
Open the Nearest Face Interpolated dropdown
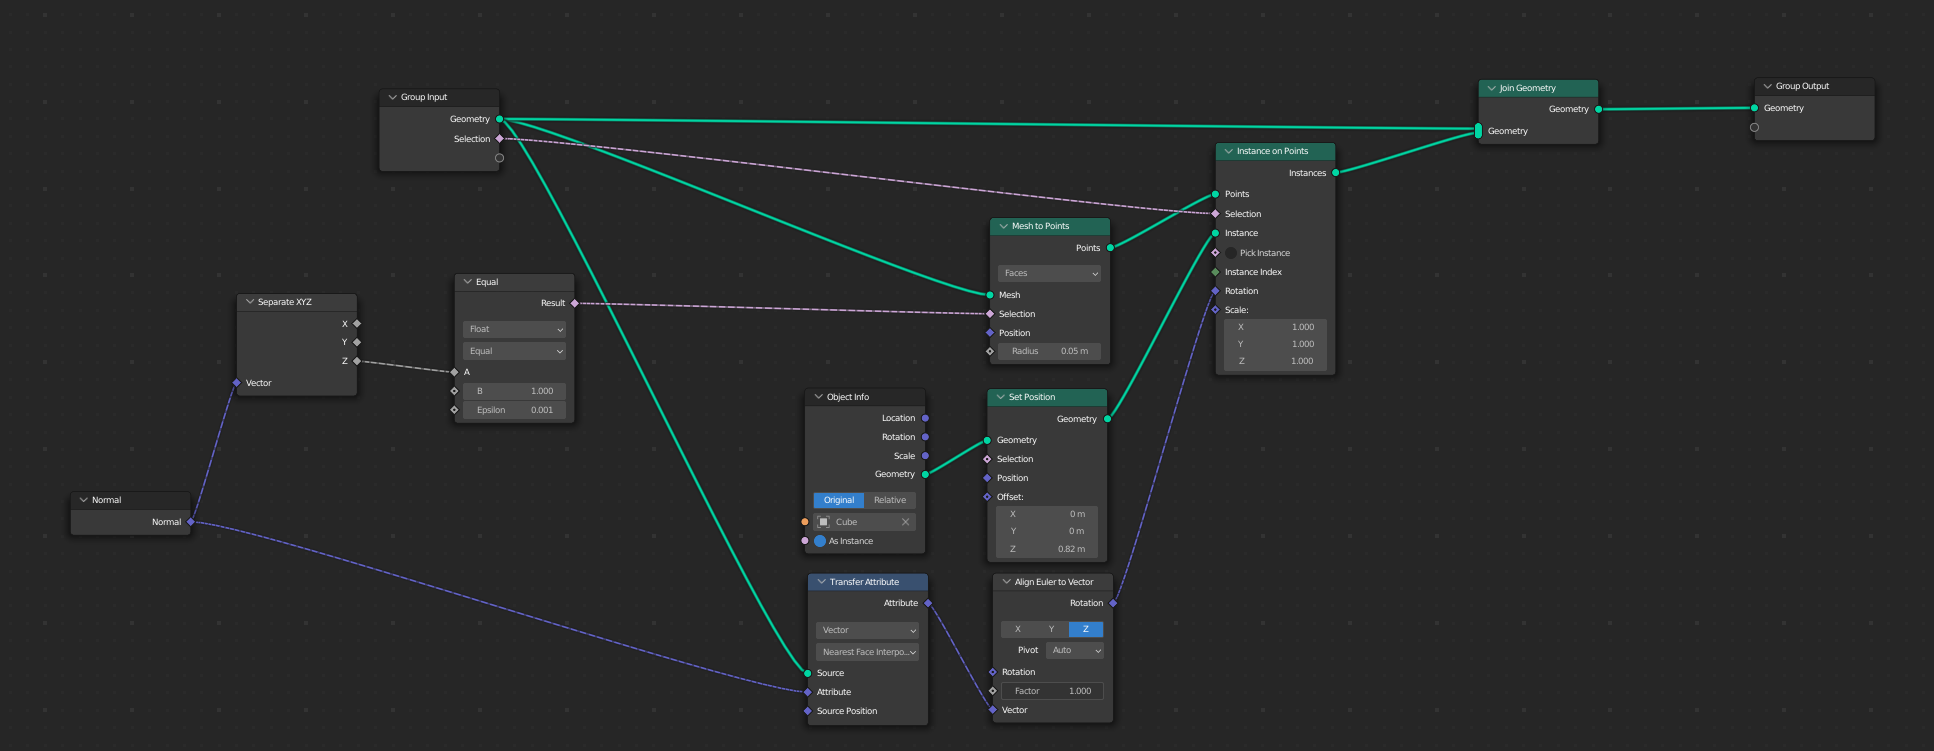pos(867,652)
